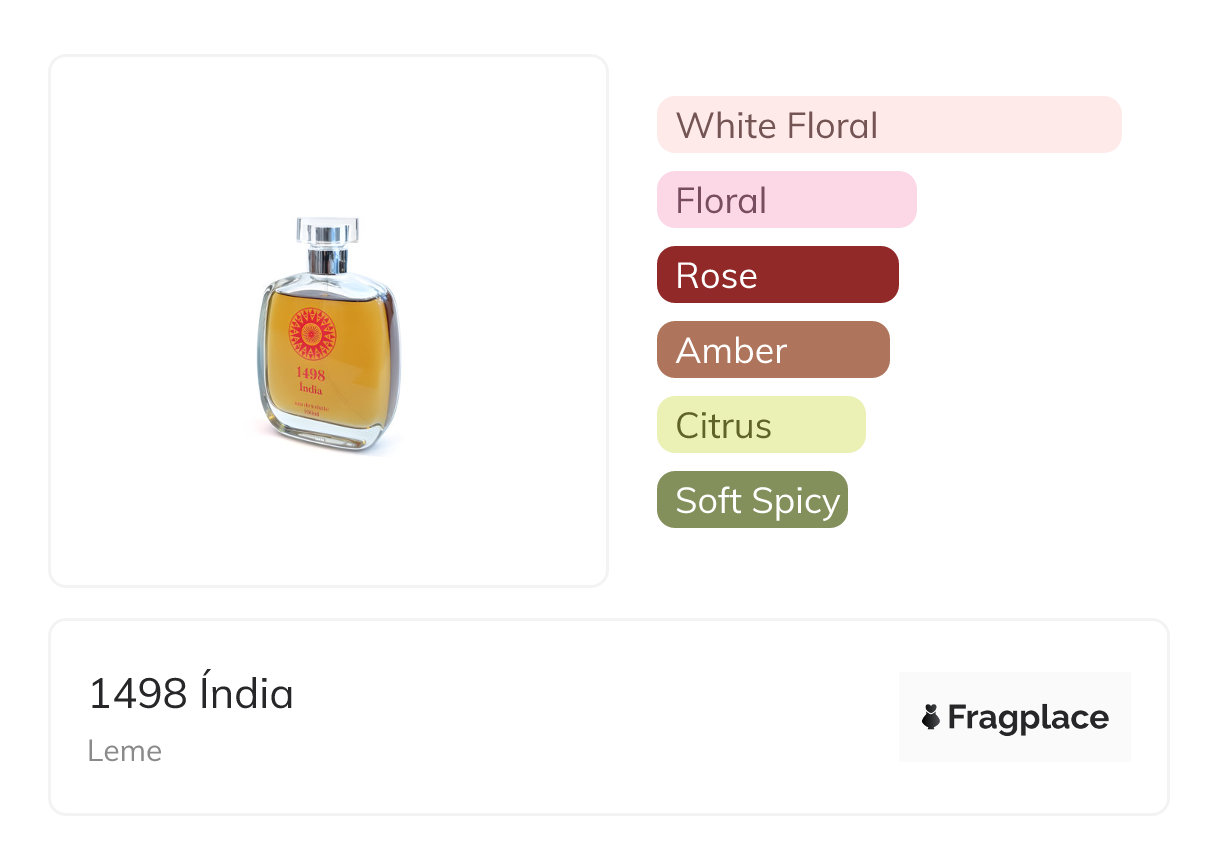Click the pink Floral accord bar
The height and width of the screenshot is (864, 1218).
tap(786, 200)
